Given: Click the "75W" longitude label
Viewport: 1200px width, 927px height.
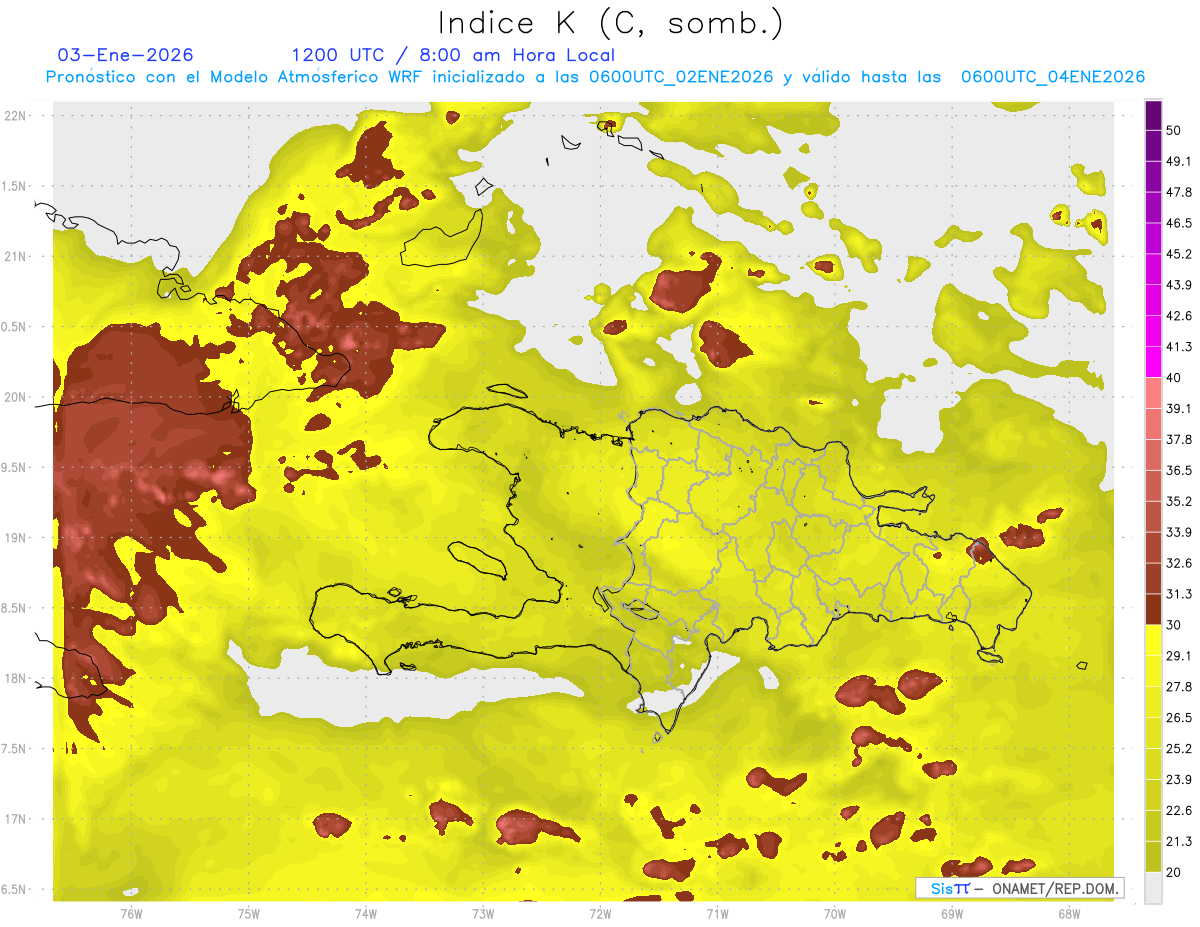Looking at the screenshot, I should [248, 914].
